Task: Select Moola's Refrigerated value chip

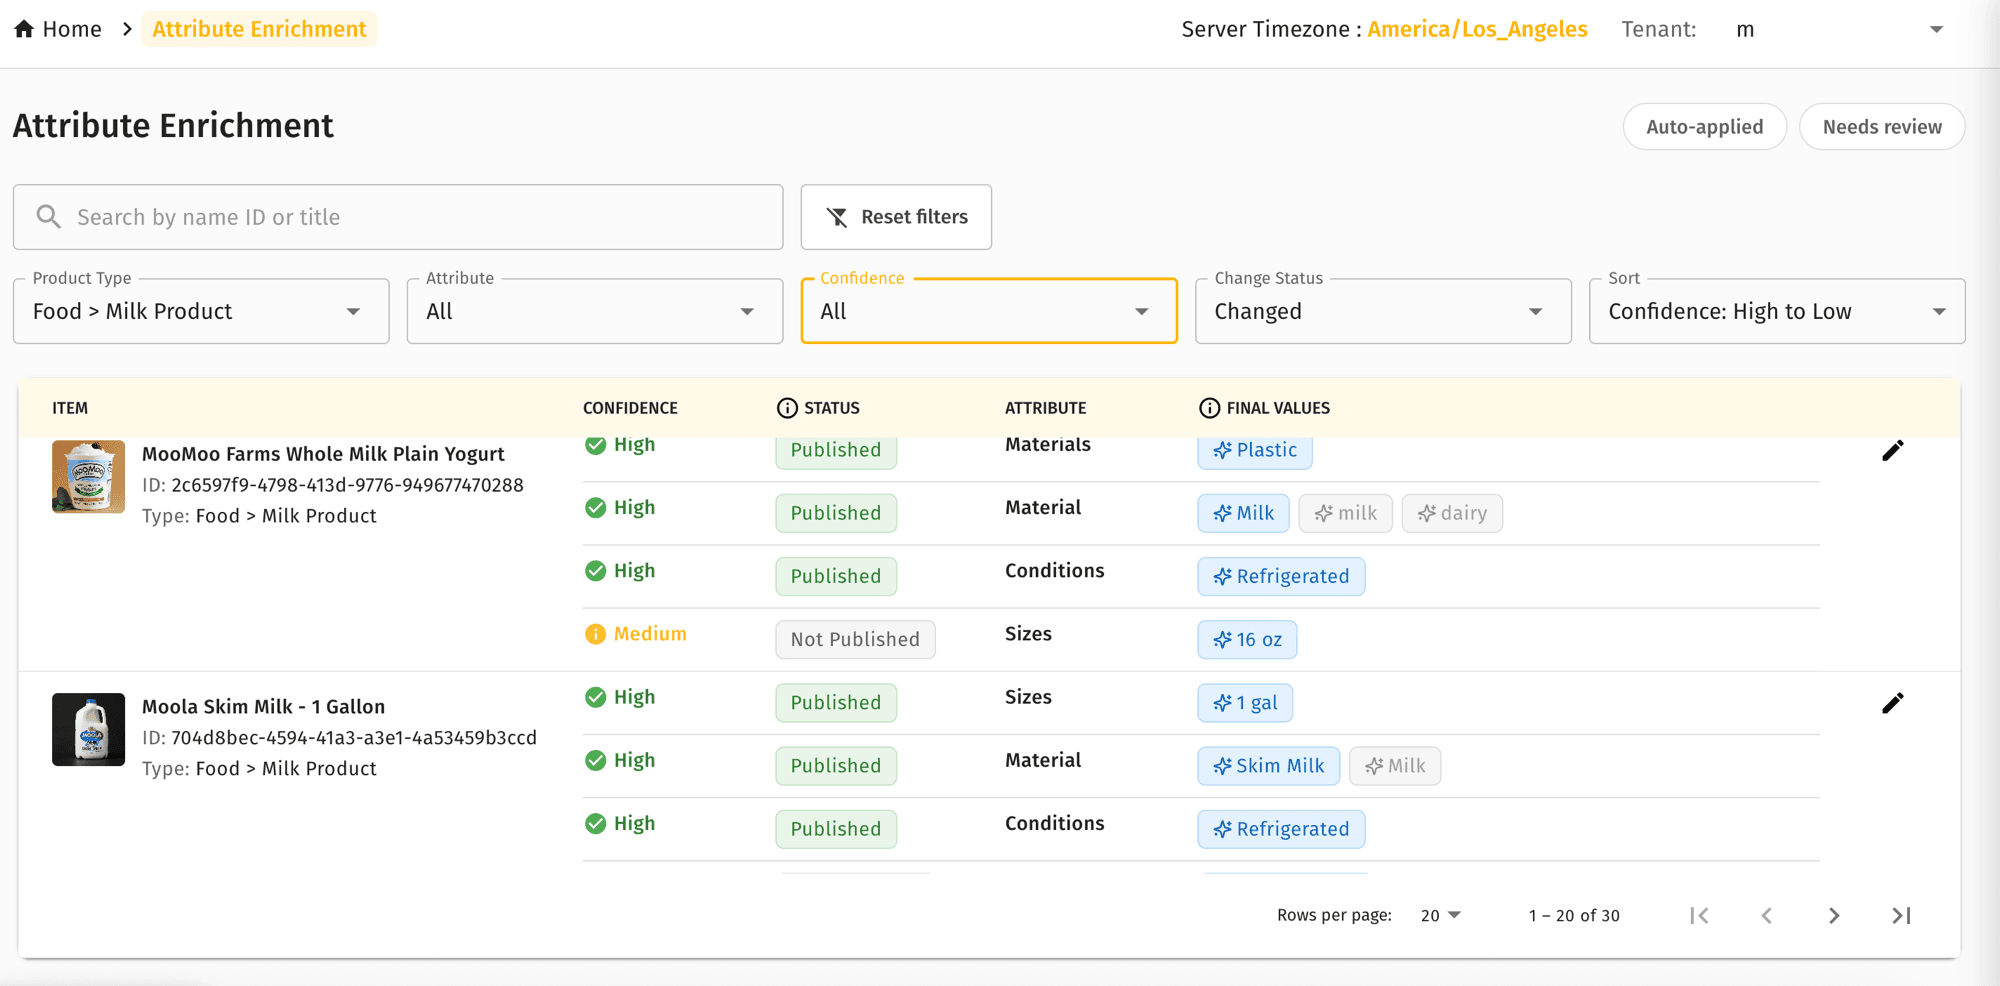Action: [1281, 829]
